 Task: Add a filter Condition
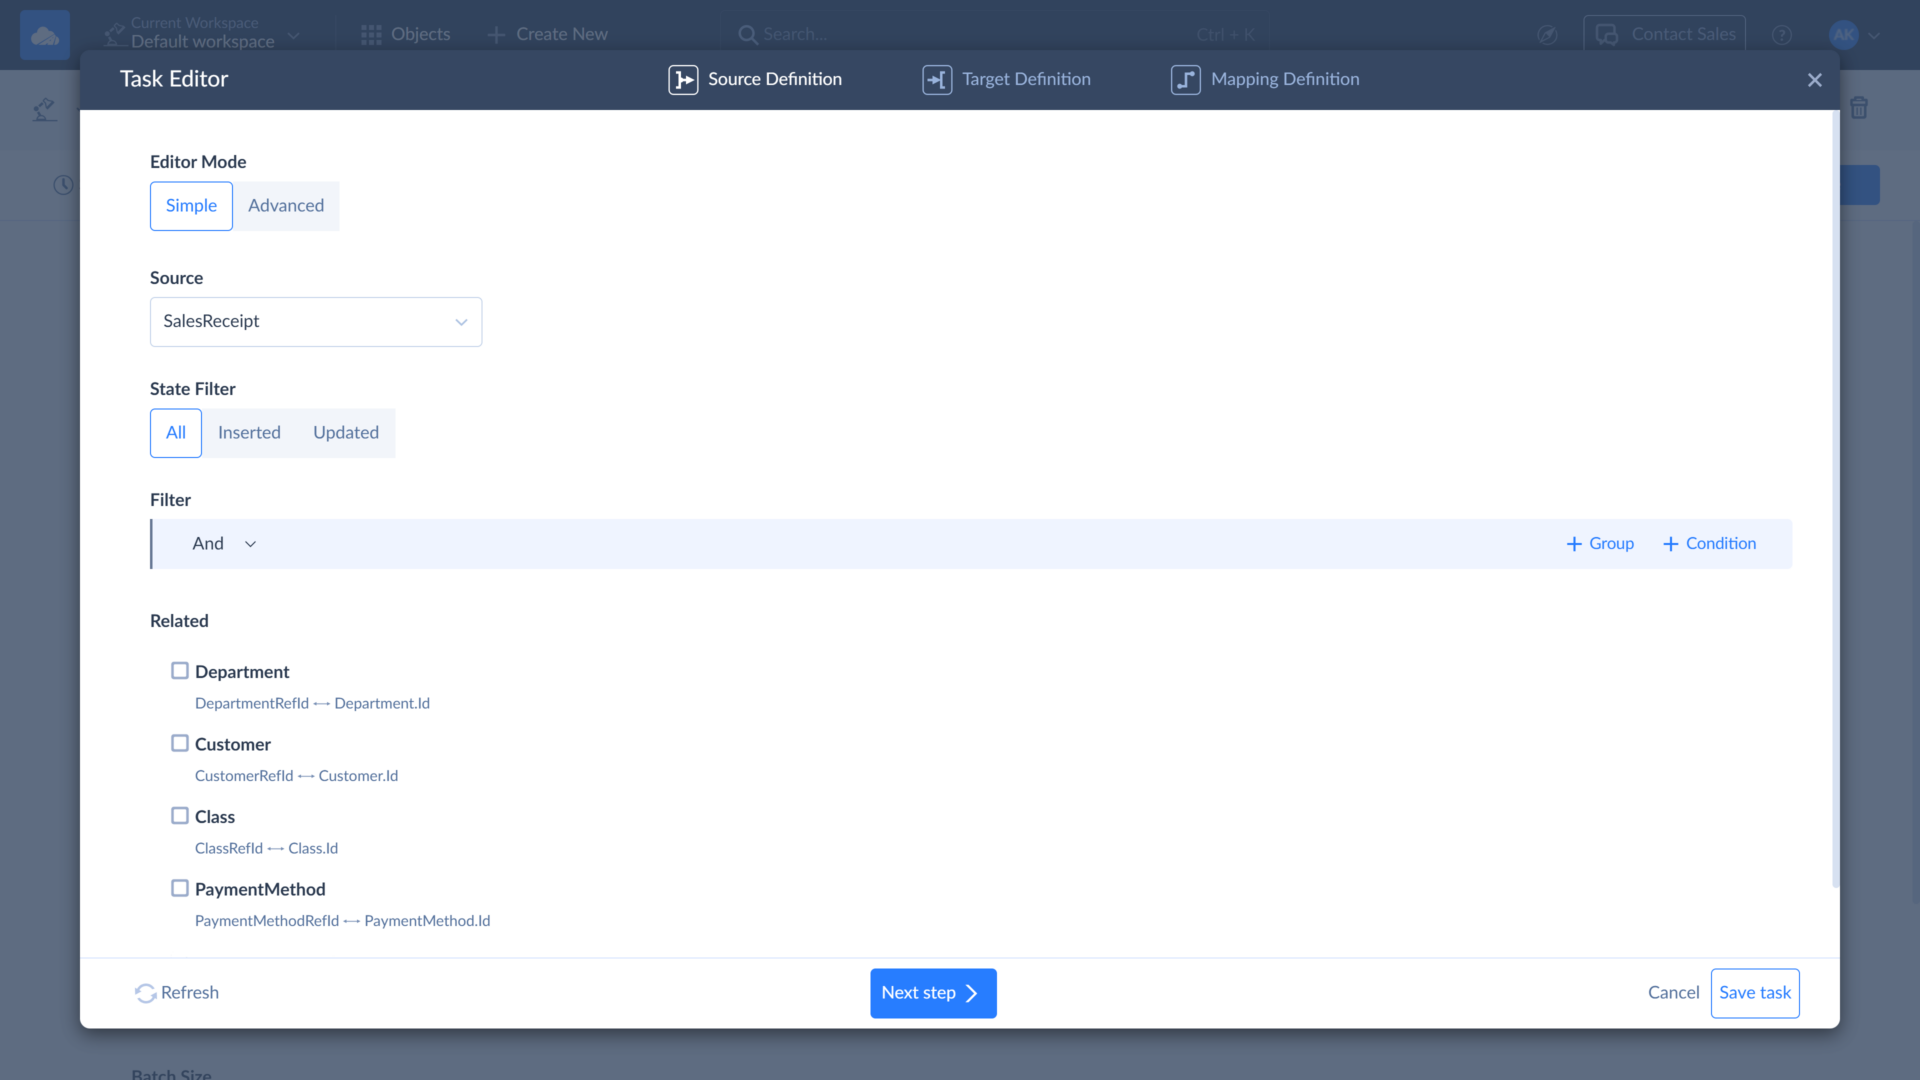tap(1709, 544)
